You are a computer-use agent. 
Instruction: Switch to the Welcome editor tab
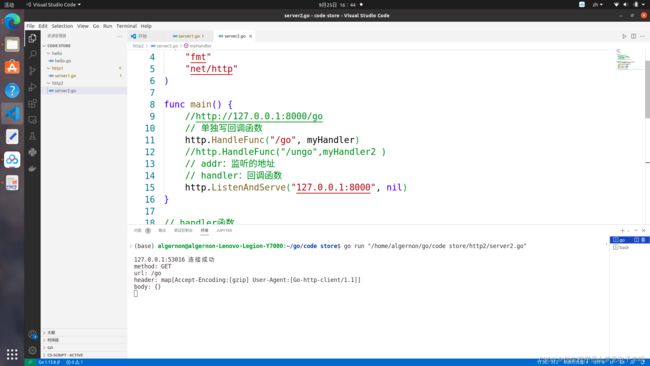pos(148,36)
